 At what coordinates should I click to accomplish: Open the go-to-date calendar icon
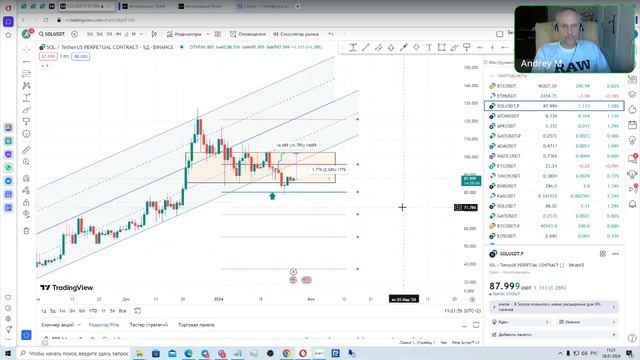click(x=138, y=311)
